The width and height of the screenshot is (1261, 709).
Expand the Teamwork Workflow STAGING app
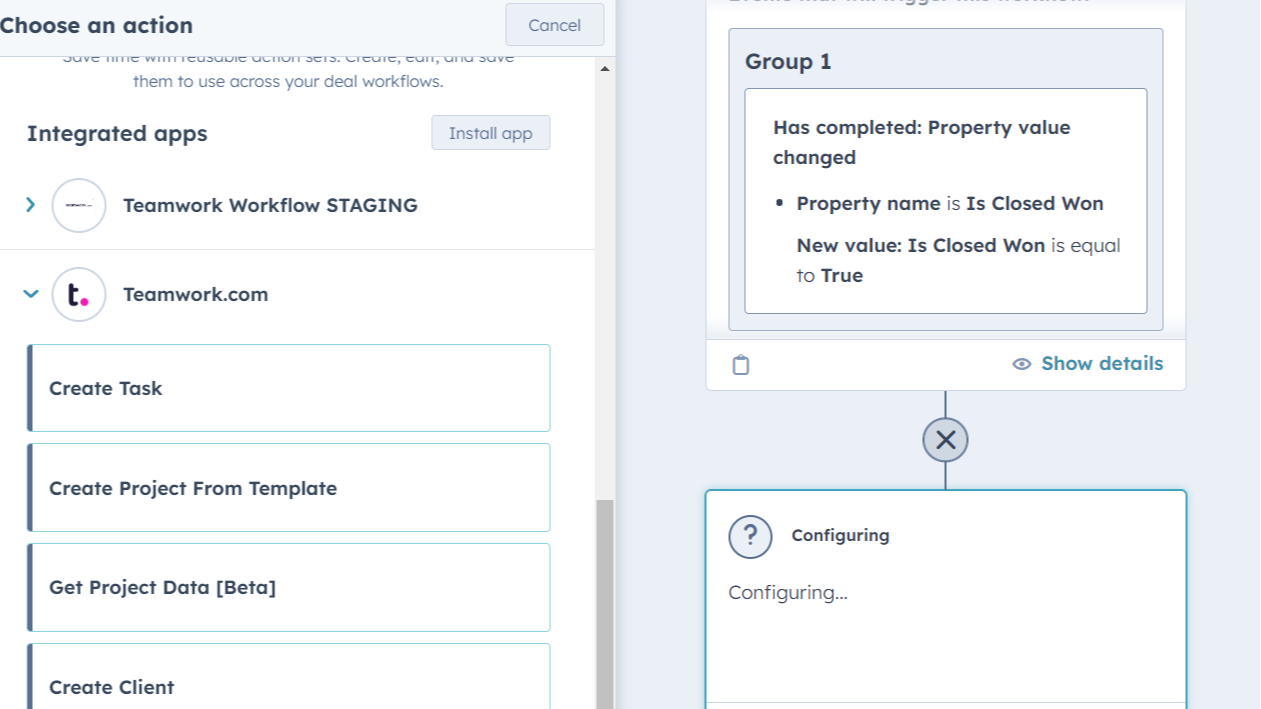[x=30, y=205]
